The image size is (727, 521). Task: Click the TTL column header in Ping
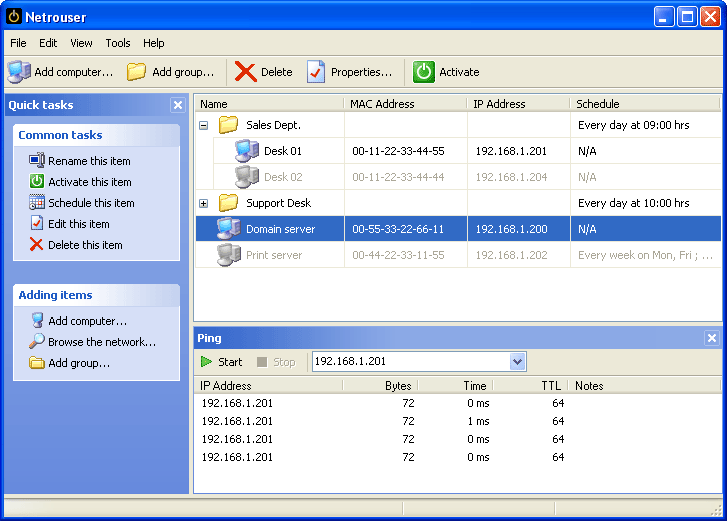click(531, 386)
